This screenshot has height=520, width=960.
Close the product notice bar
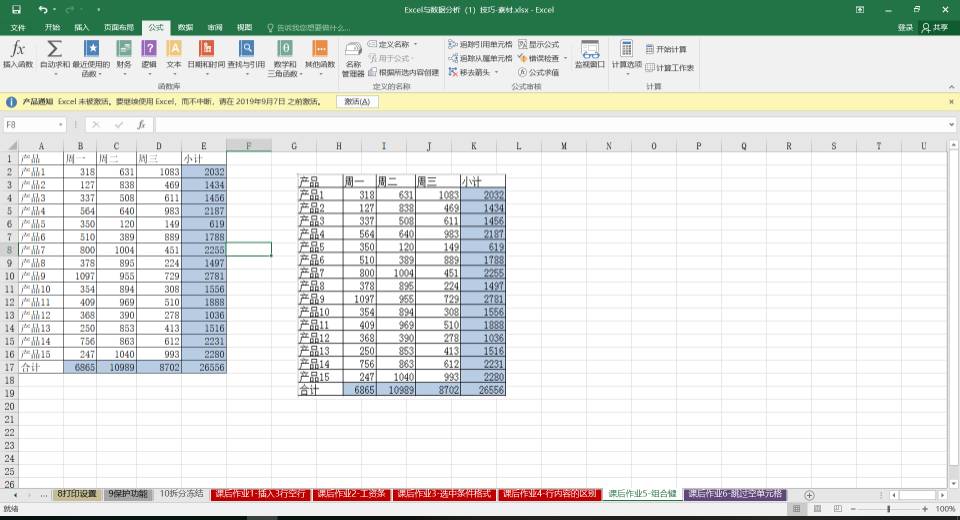tap(951, 102)
